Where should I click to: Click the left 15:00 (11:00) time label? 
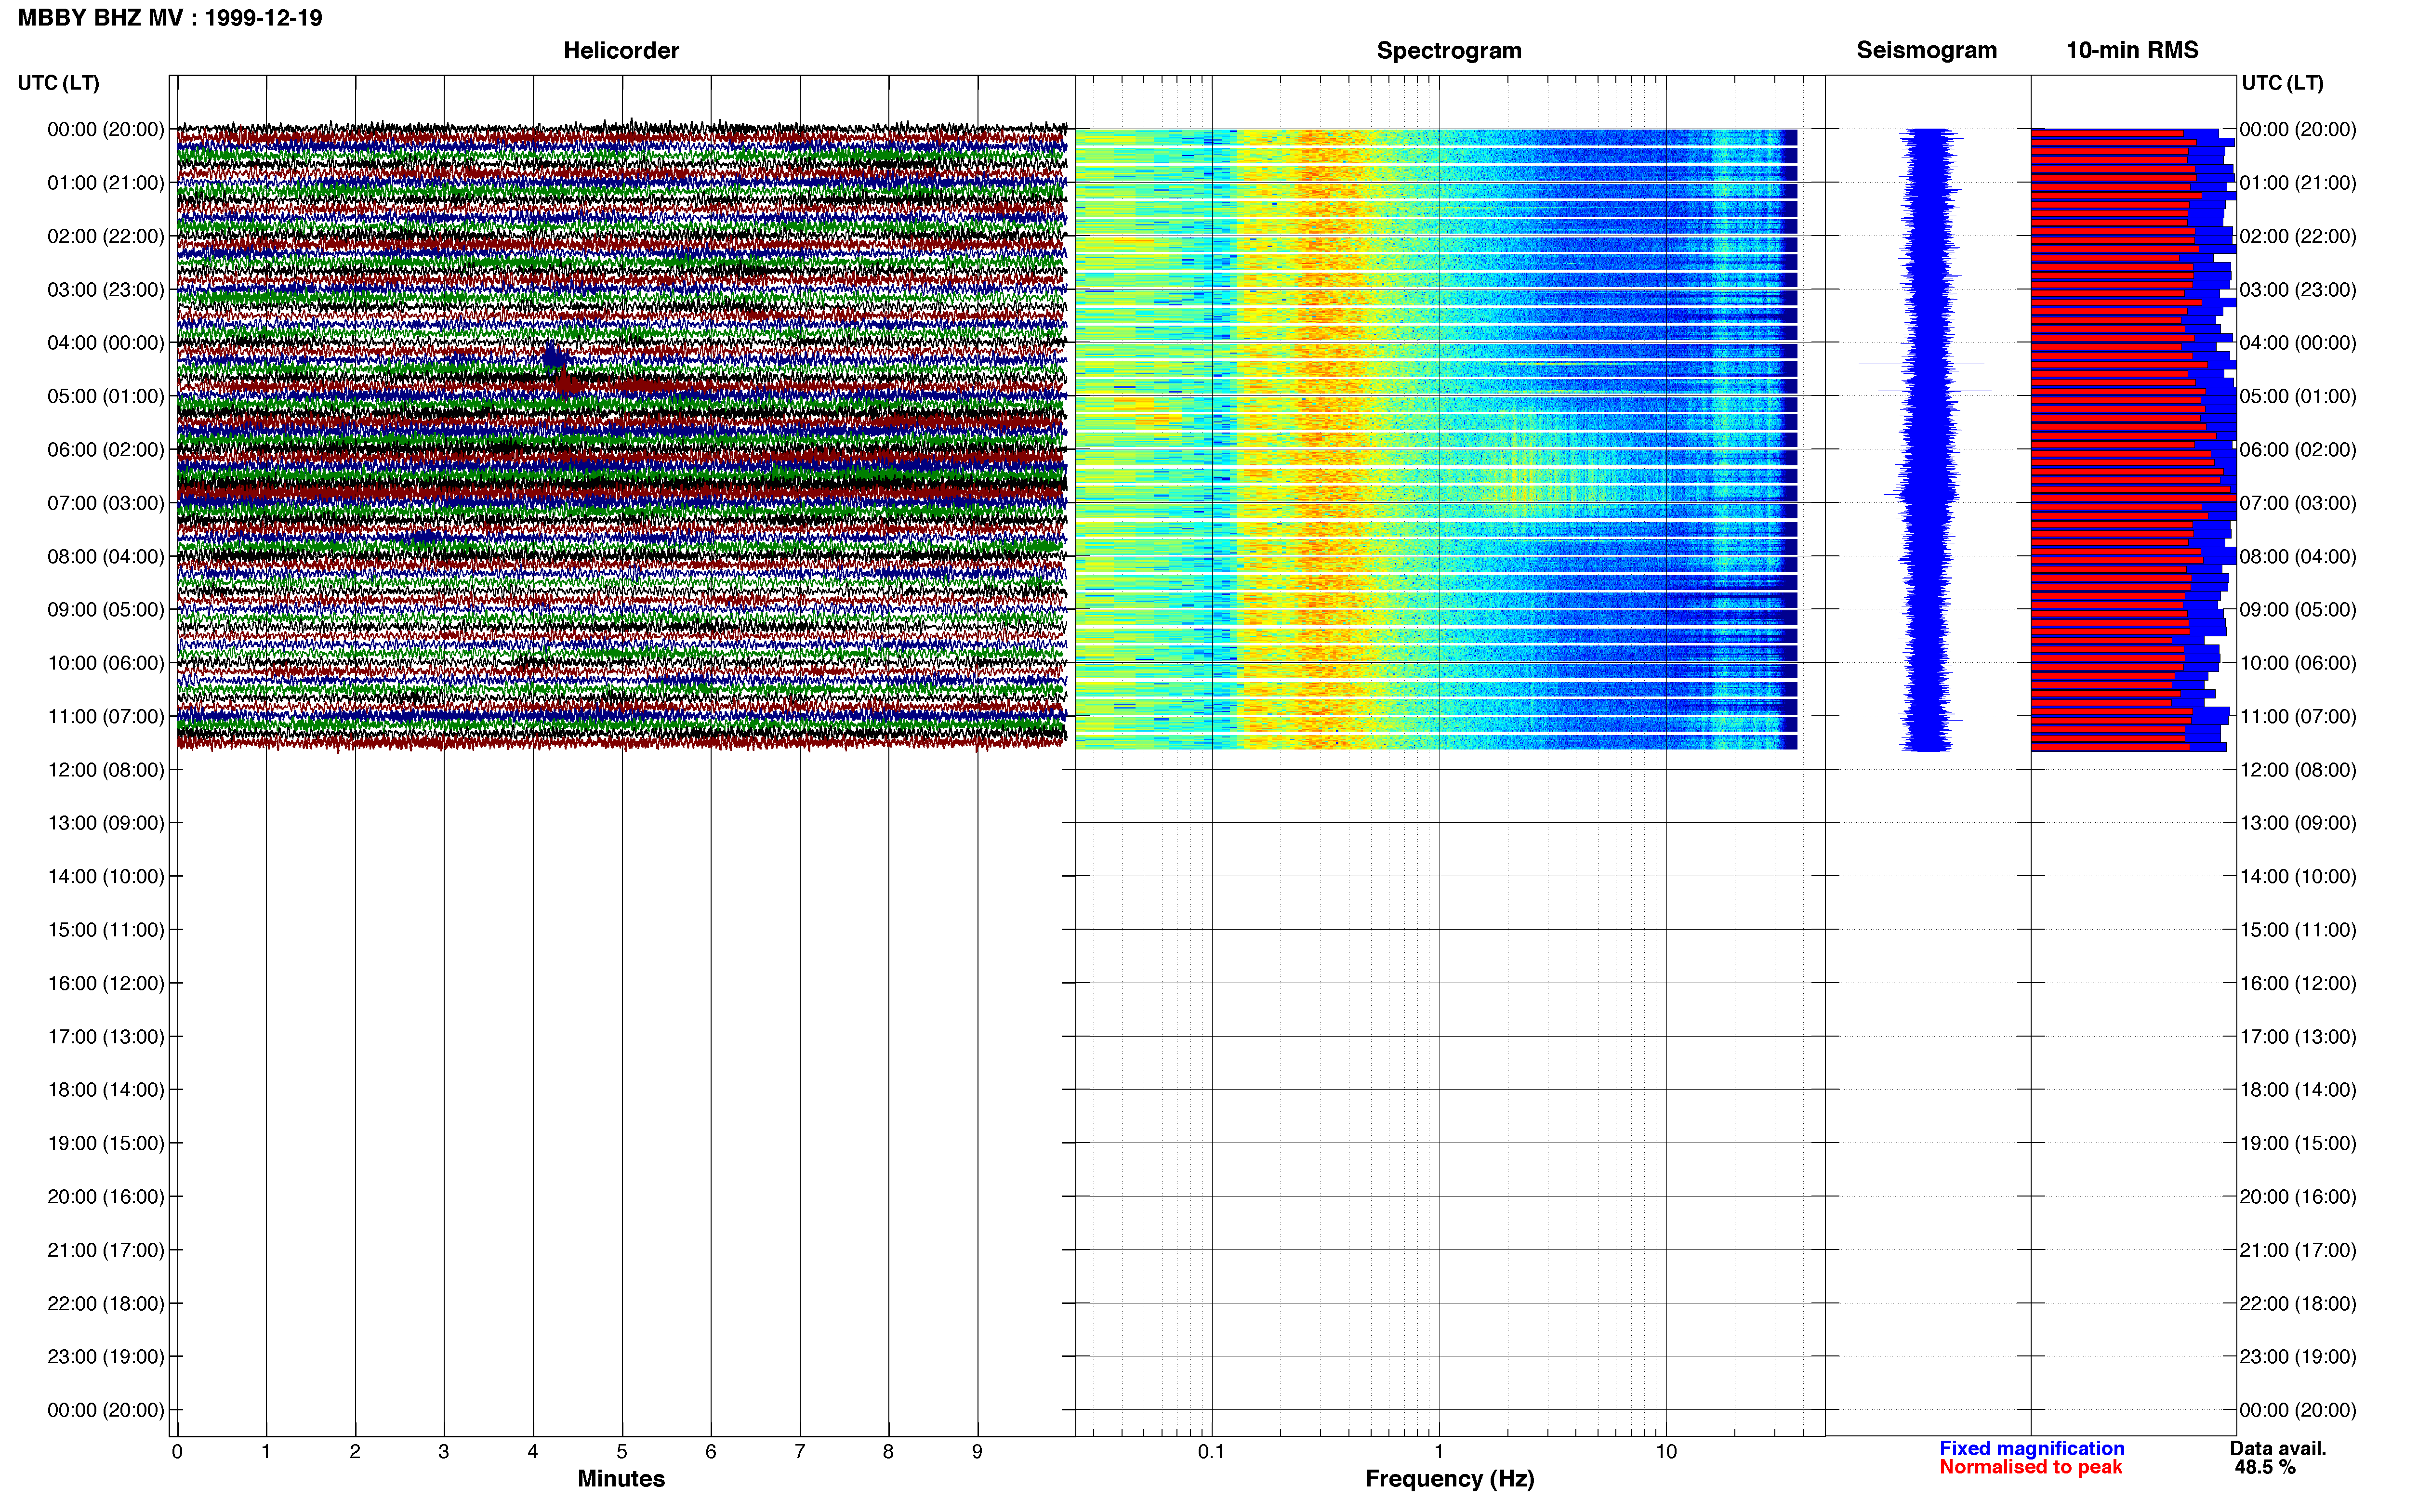click(x=106, y=930)
